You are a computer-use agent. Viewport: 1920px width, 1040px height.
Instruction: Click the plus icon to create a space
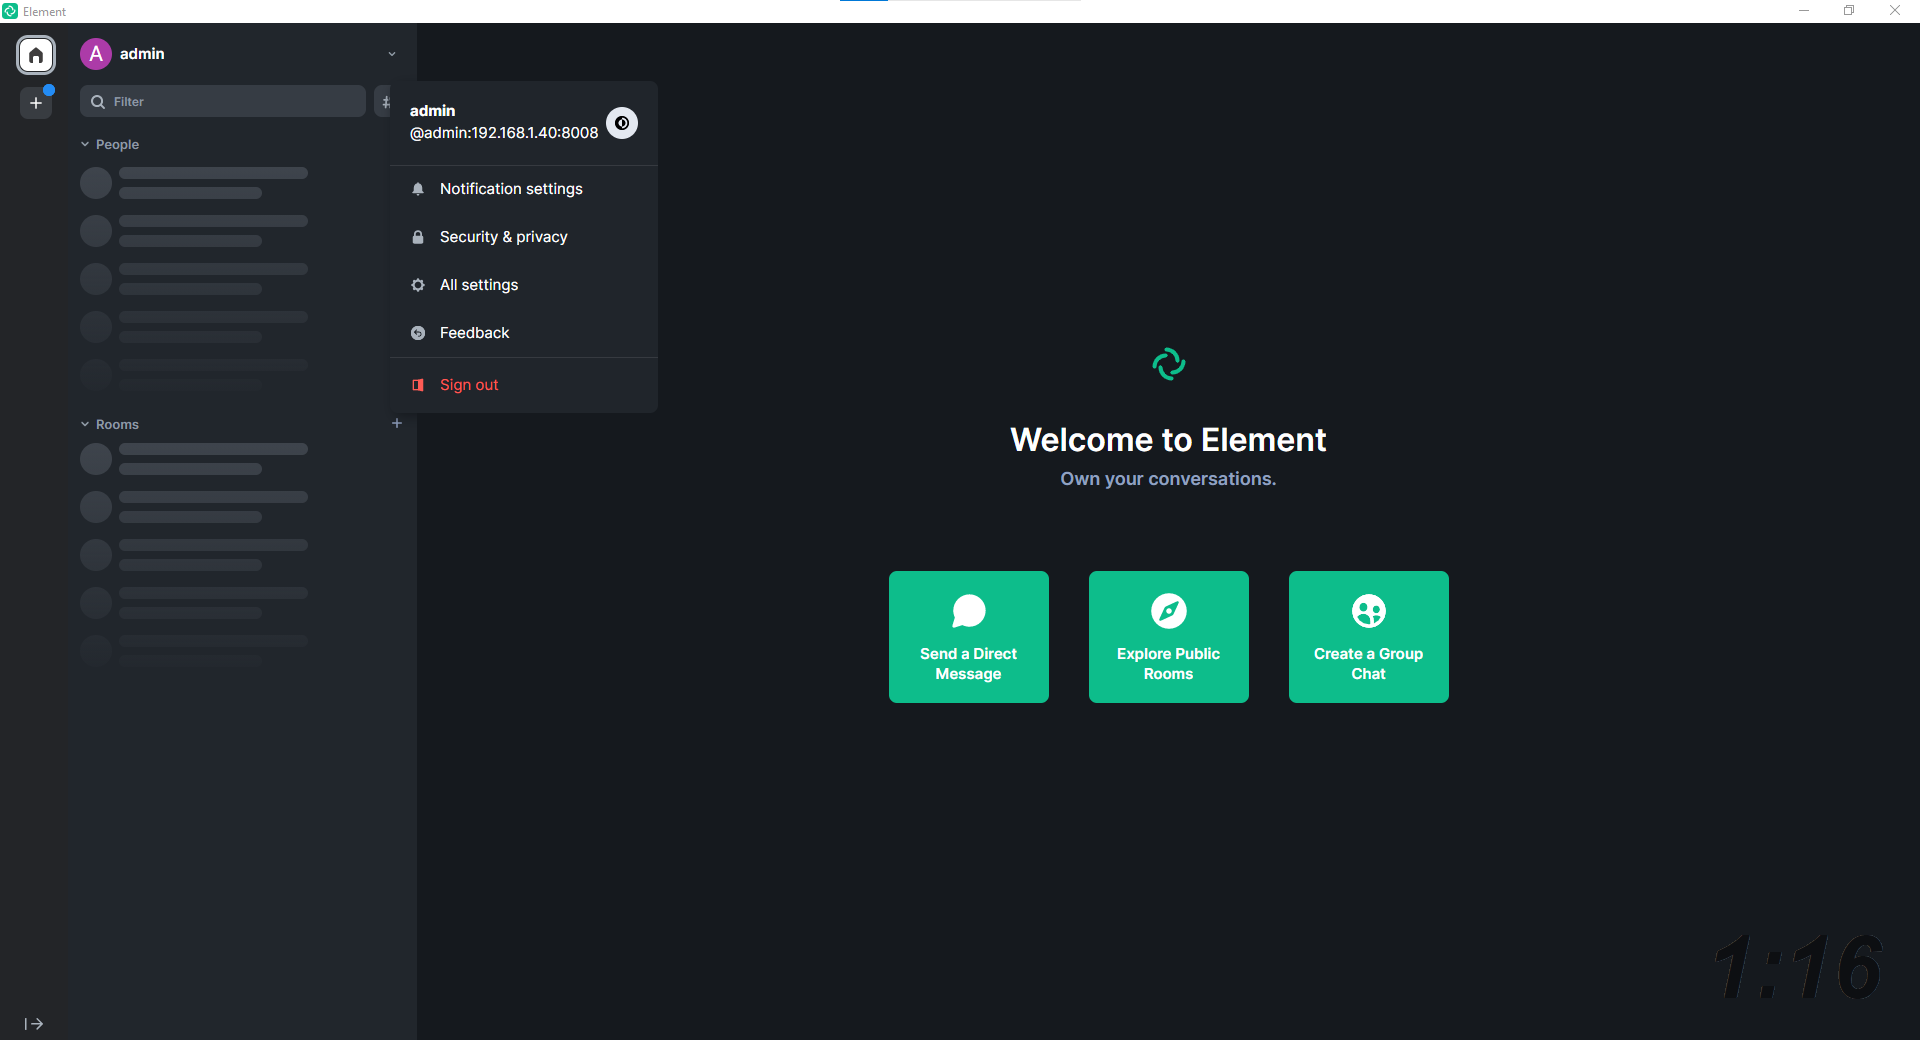pyautogui.click(x=36, y=103)
